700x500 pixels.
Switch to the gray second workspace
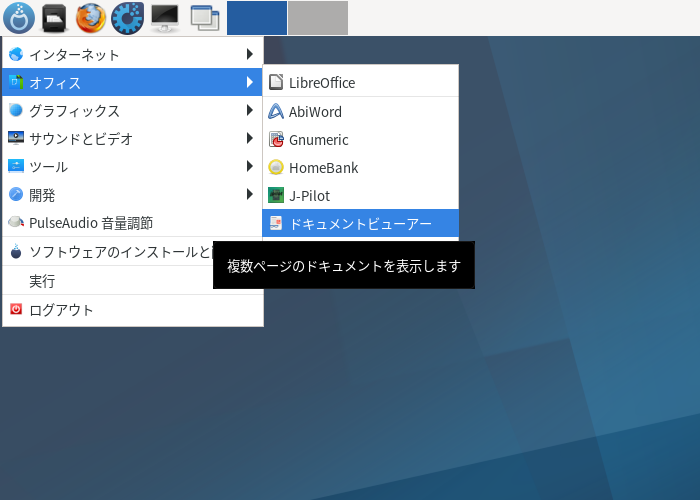click(318, 18)
